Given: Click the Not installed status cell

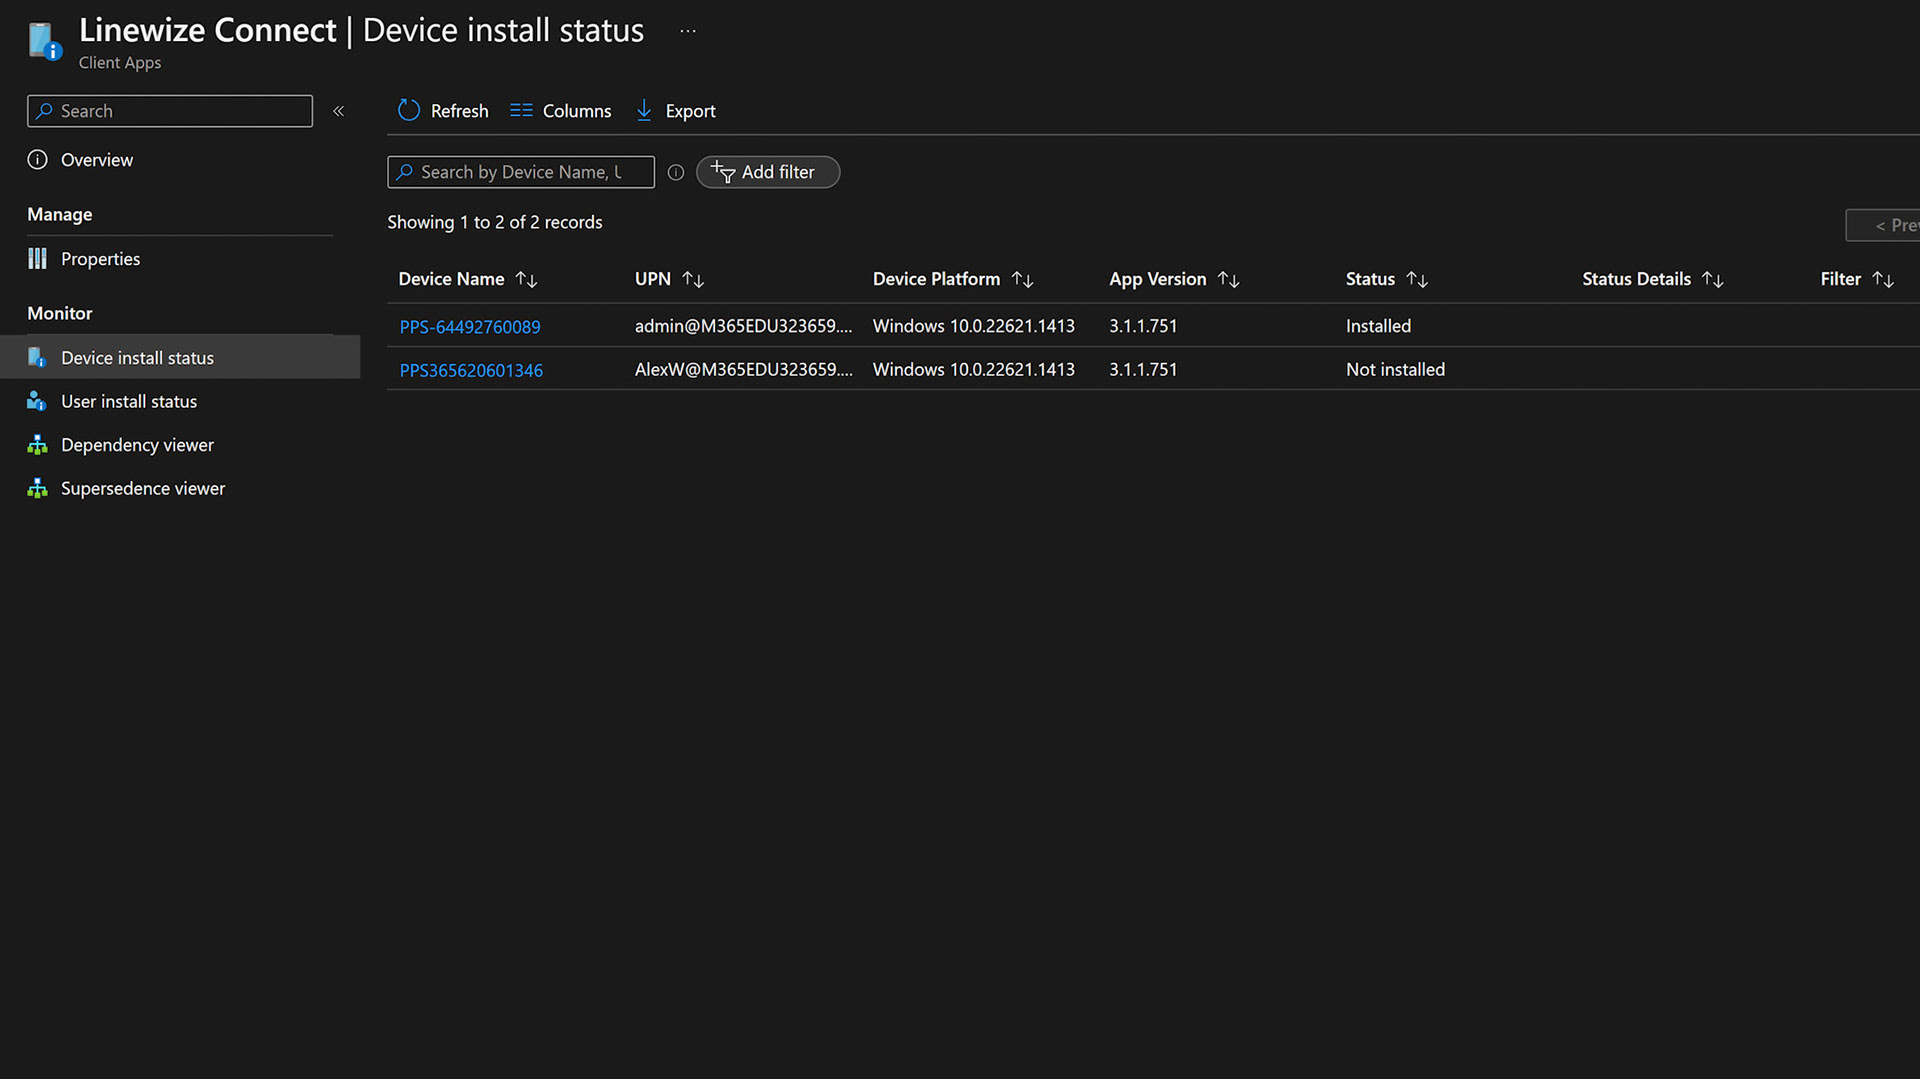Looking at the screenshot, I should tap(1395, 369).
